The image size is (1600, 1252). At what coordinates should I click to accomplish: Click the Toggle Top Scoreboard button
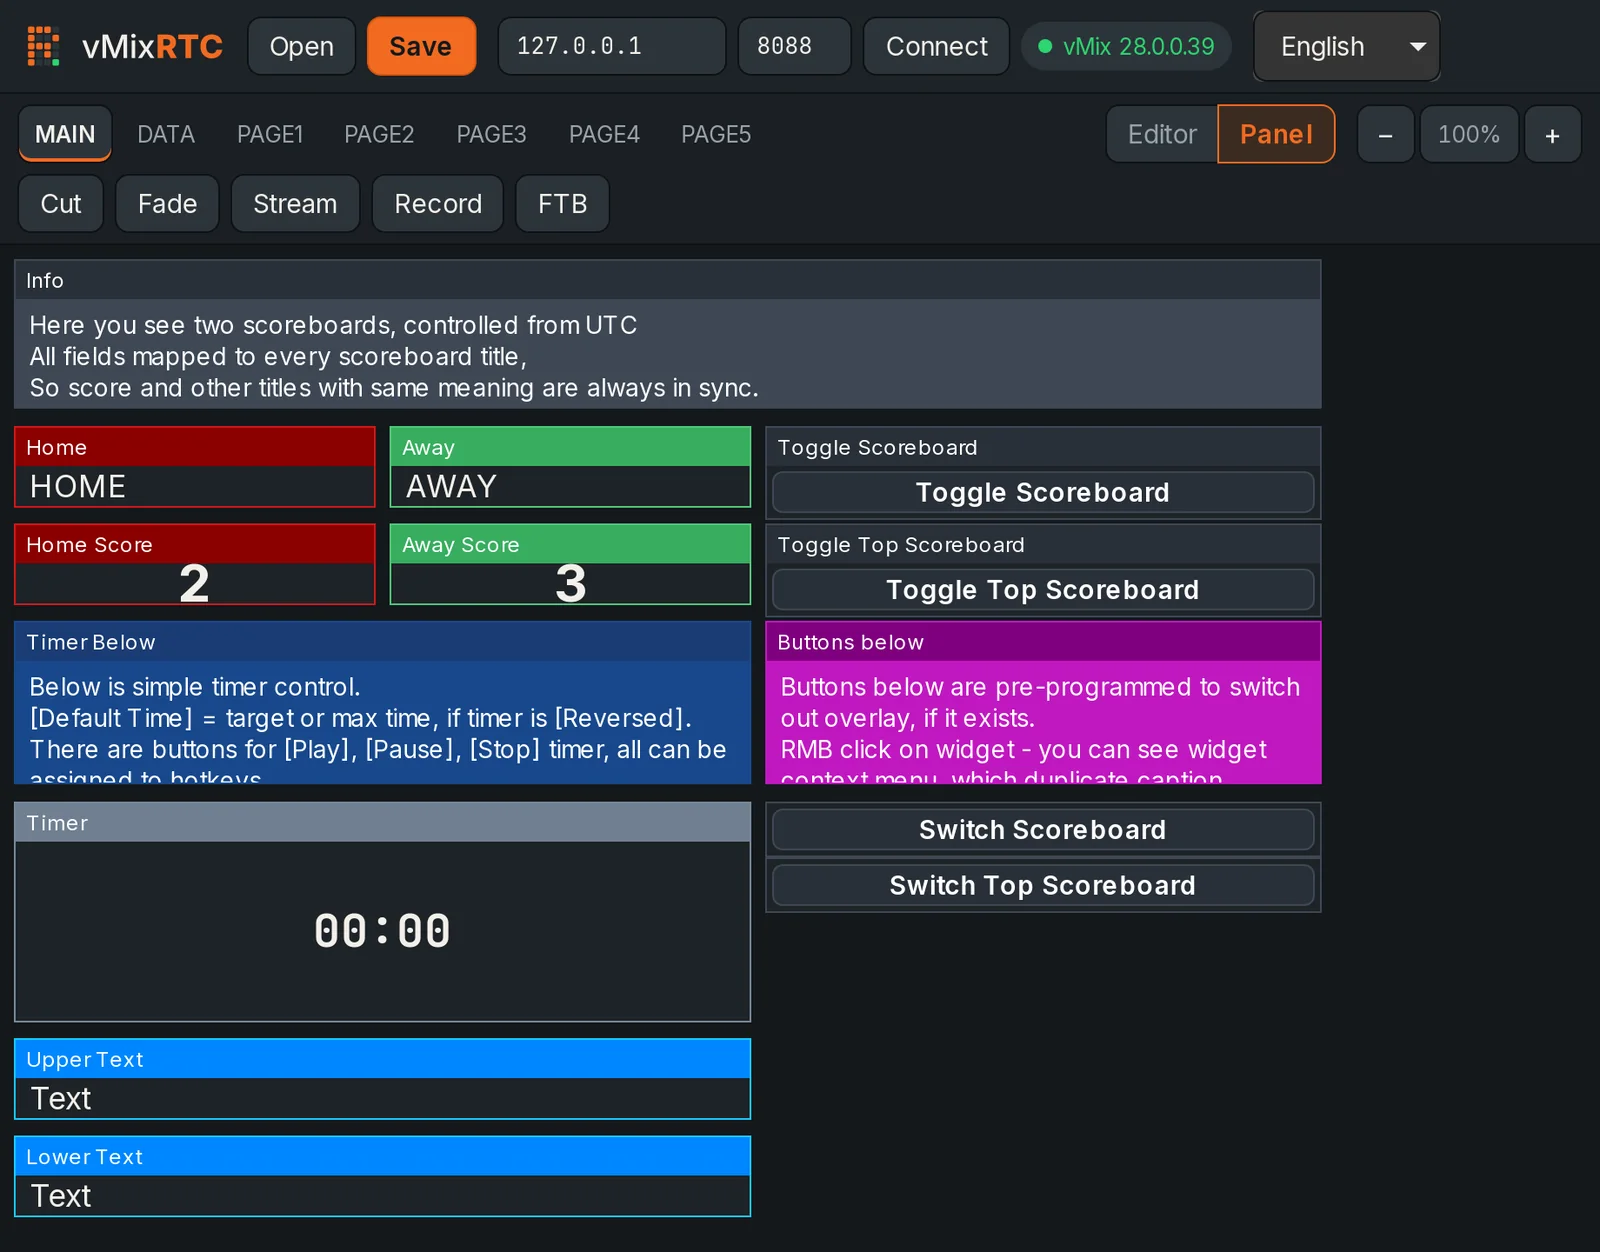(1043, 590)
